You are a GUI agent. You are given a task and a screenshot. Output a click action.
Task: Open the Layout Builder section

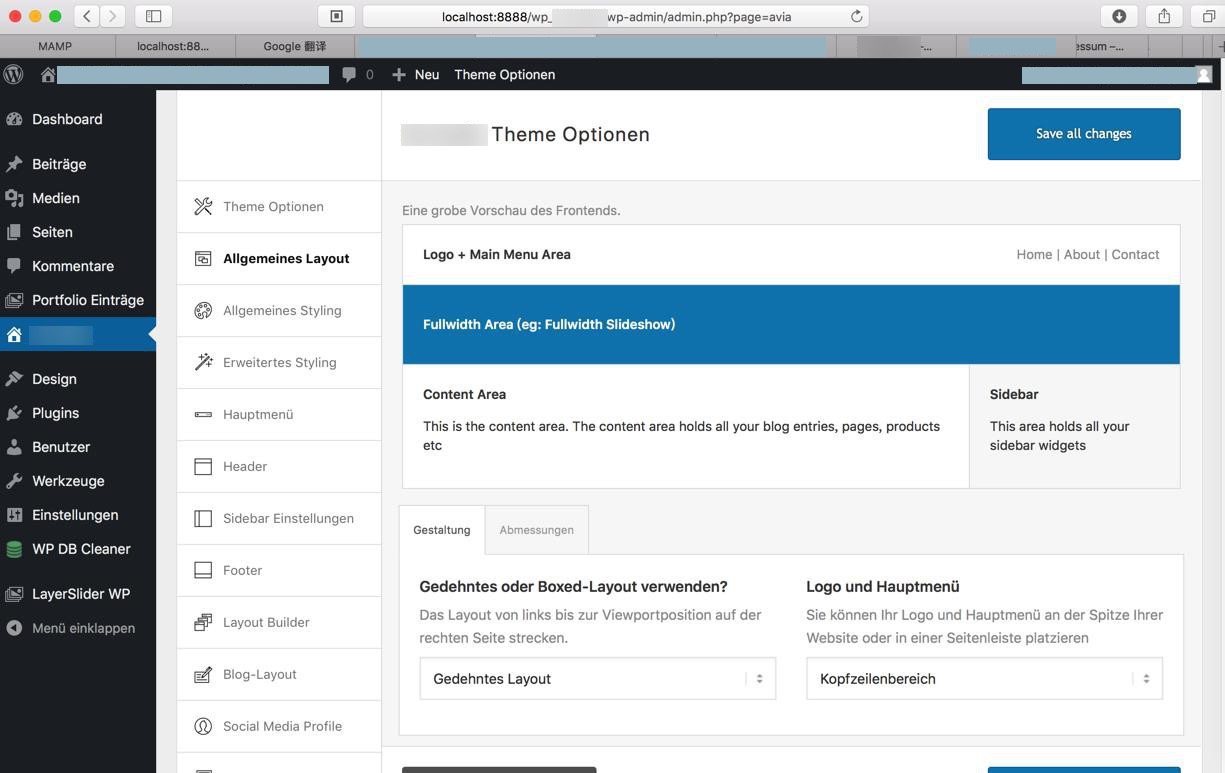click(266, 623)
